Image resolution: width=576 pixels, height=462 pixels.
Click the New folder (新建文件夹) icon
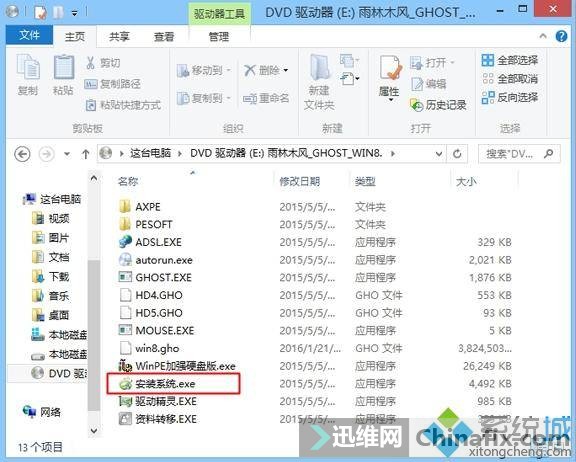pyautogui.click(x=319, y=82)
